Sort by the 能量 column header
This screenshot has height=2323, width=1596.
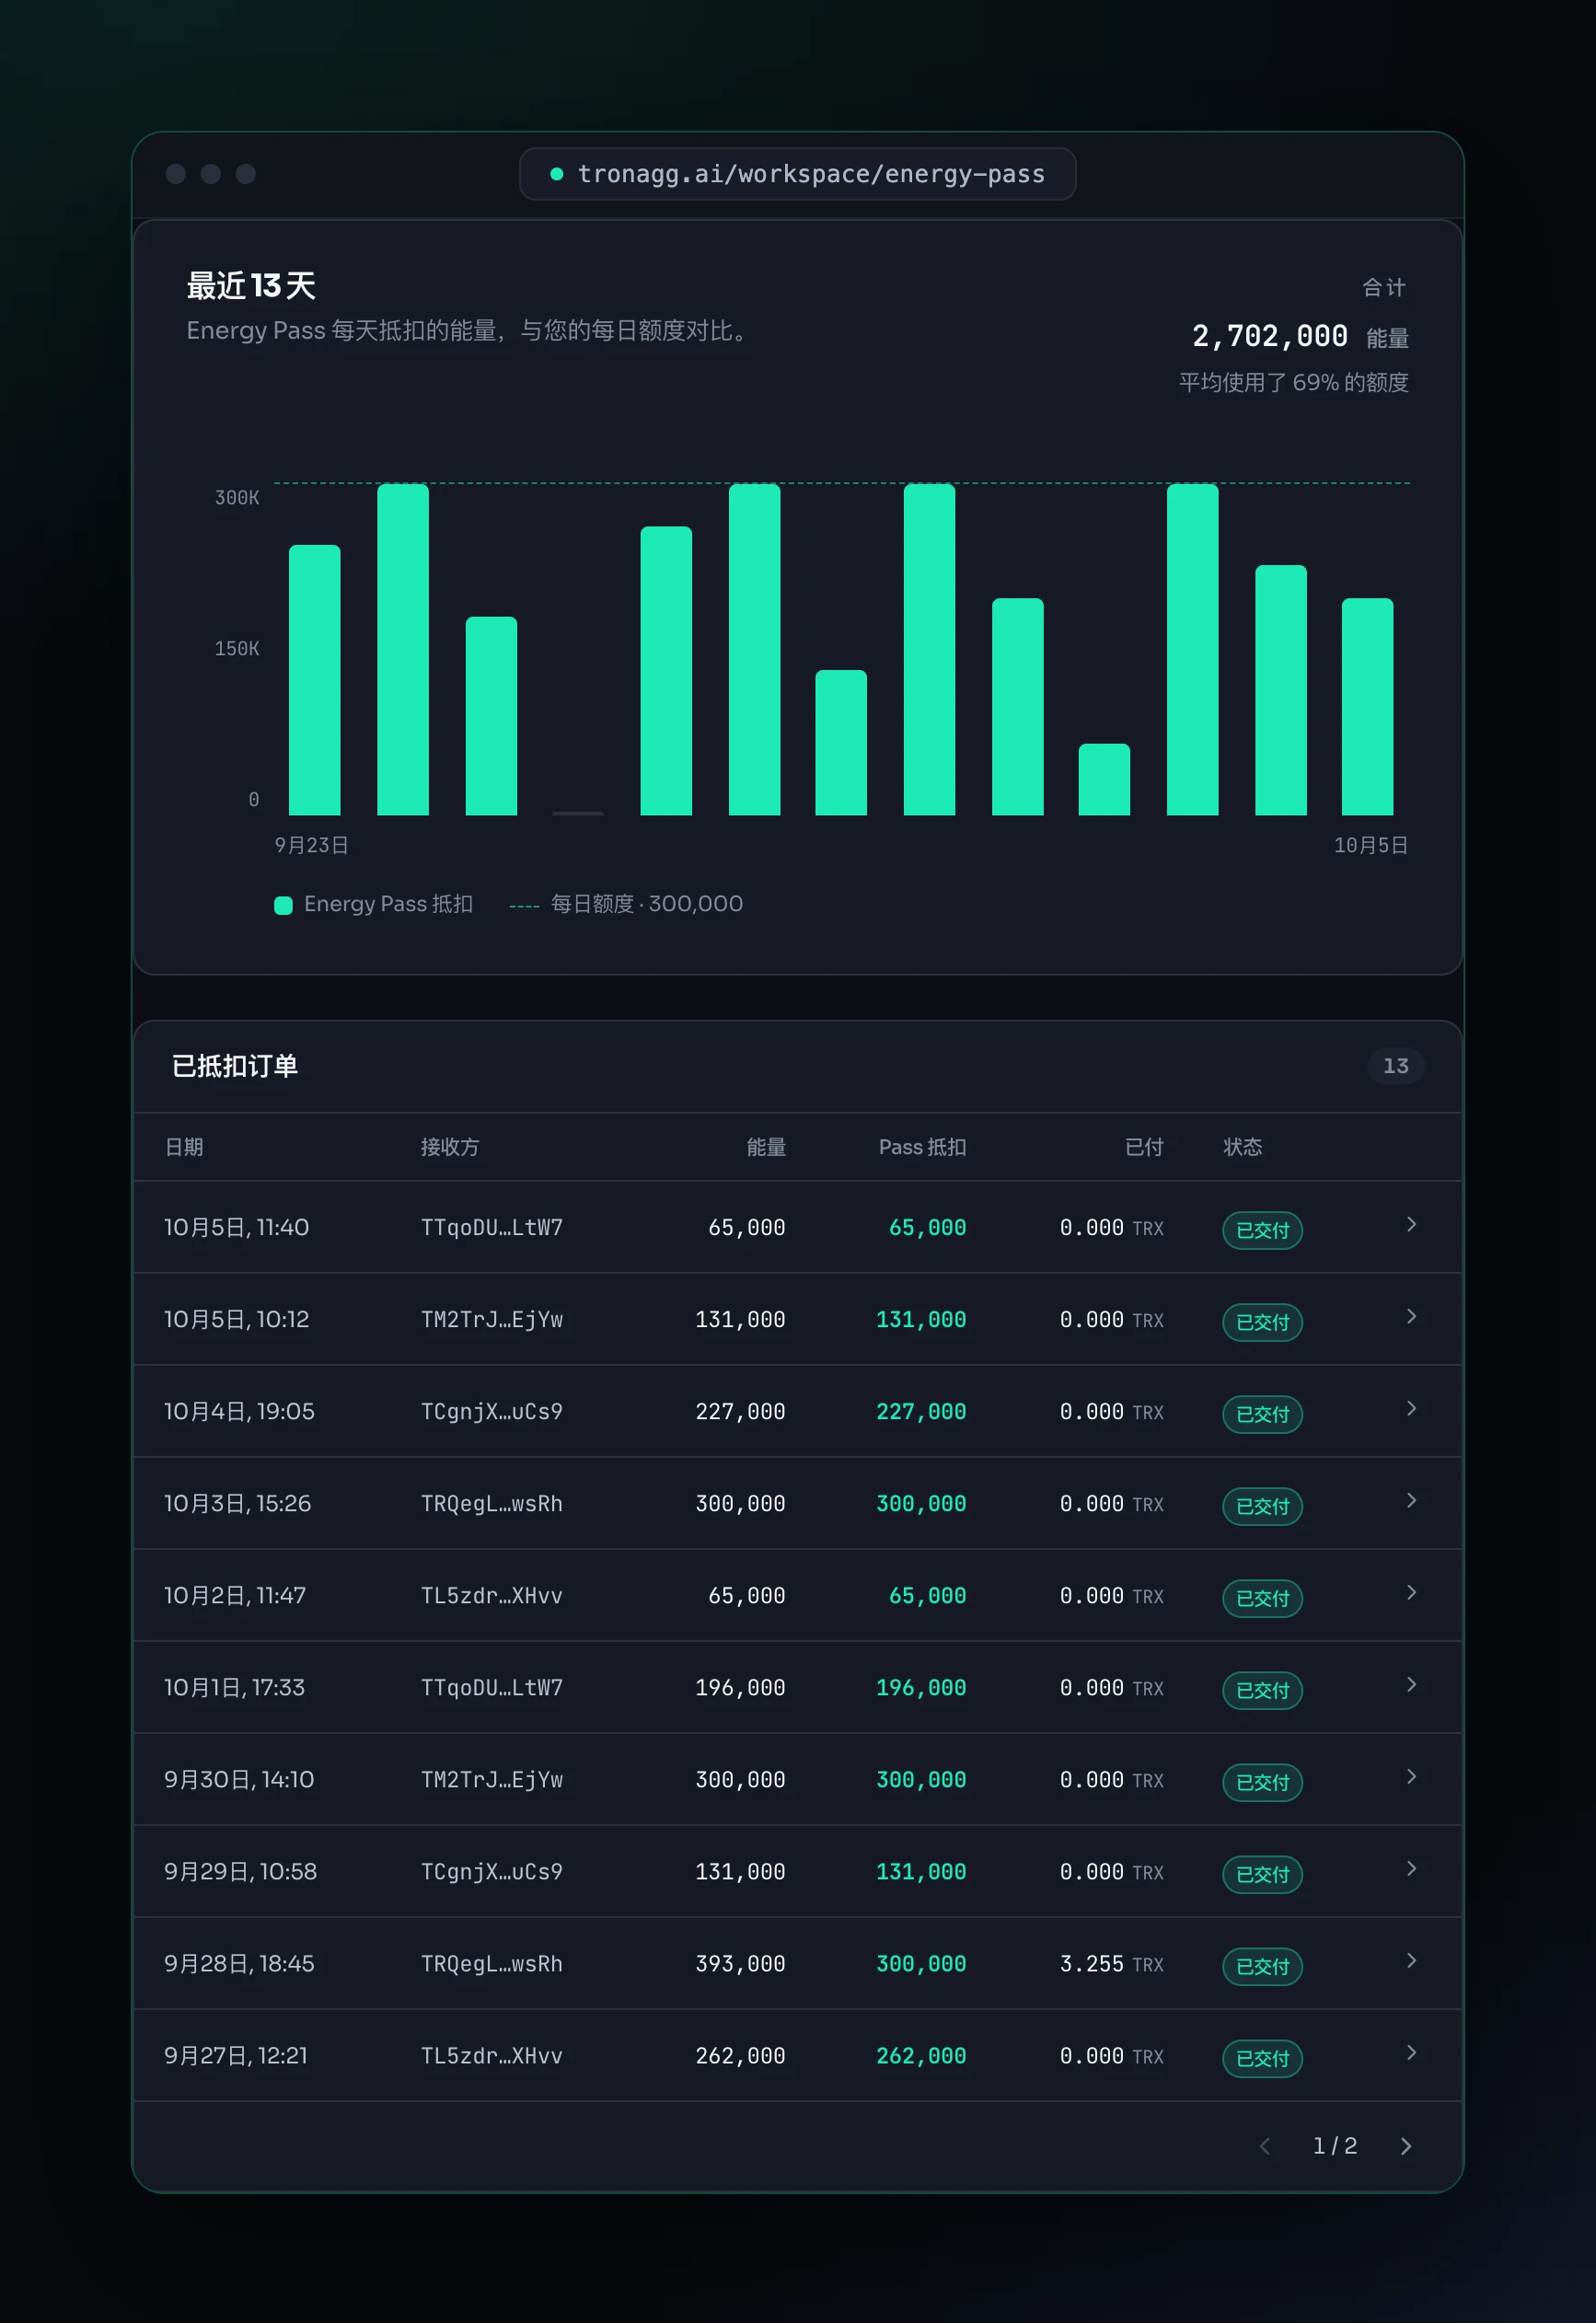pos(766,1147)
